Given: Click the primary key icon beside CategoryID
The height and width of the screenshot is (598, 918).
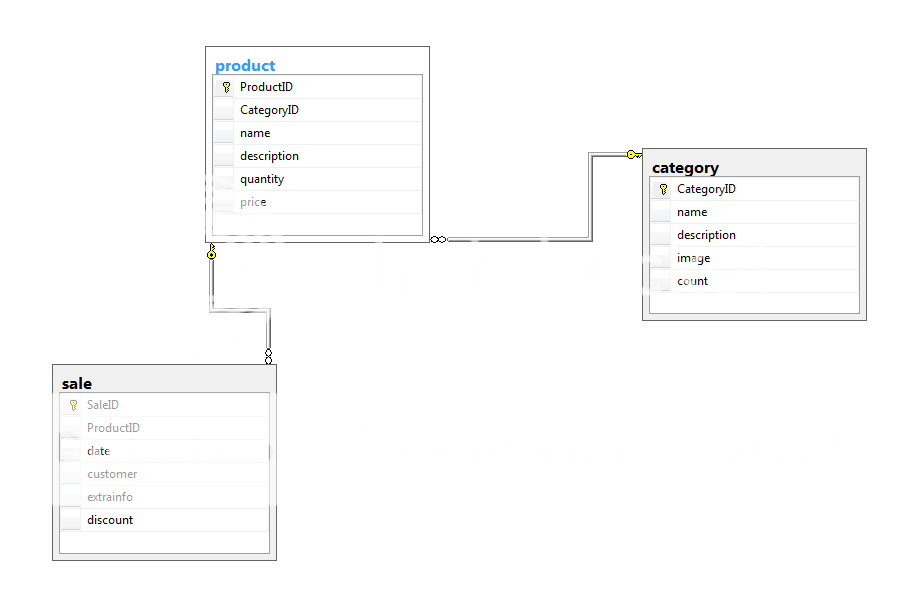Looking at the screenshot, I should tap(661, 188).
